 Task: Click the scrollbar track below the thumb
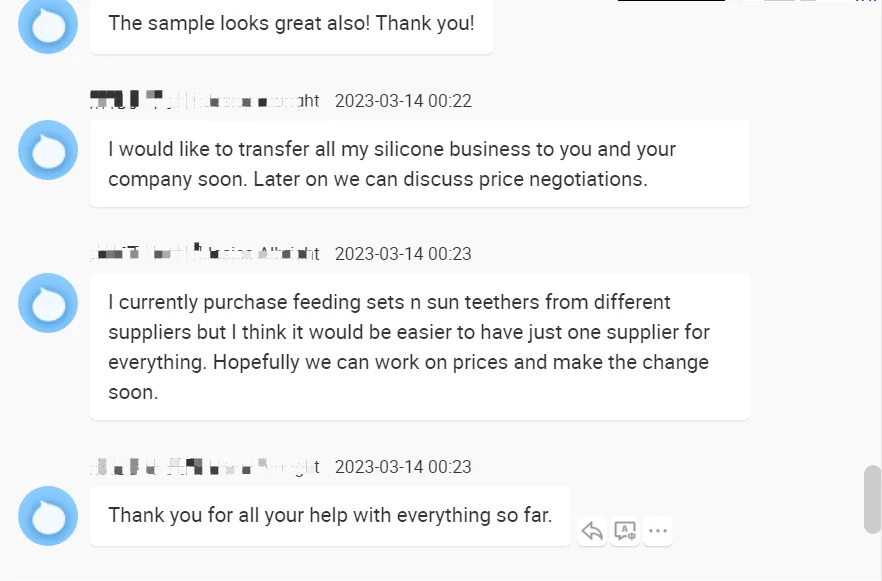click(872, 558)
